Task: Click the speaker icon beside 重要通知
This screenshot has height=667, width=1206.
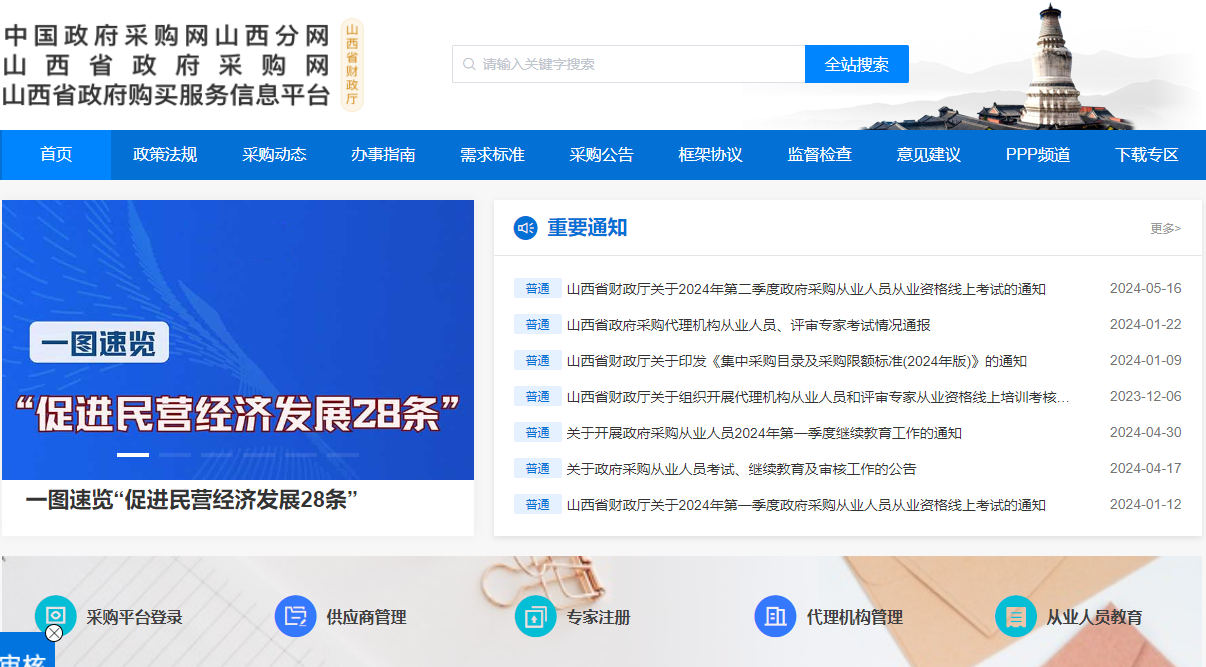Action: click(x=524, y=227)
